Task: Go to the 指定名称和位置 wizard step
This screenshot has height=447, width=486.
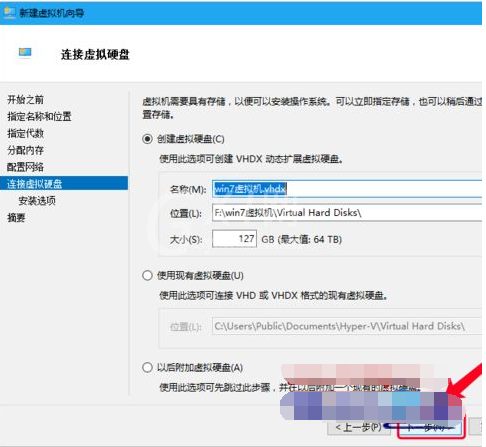Action: coord(39,116)
